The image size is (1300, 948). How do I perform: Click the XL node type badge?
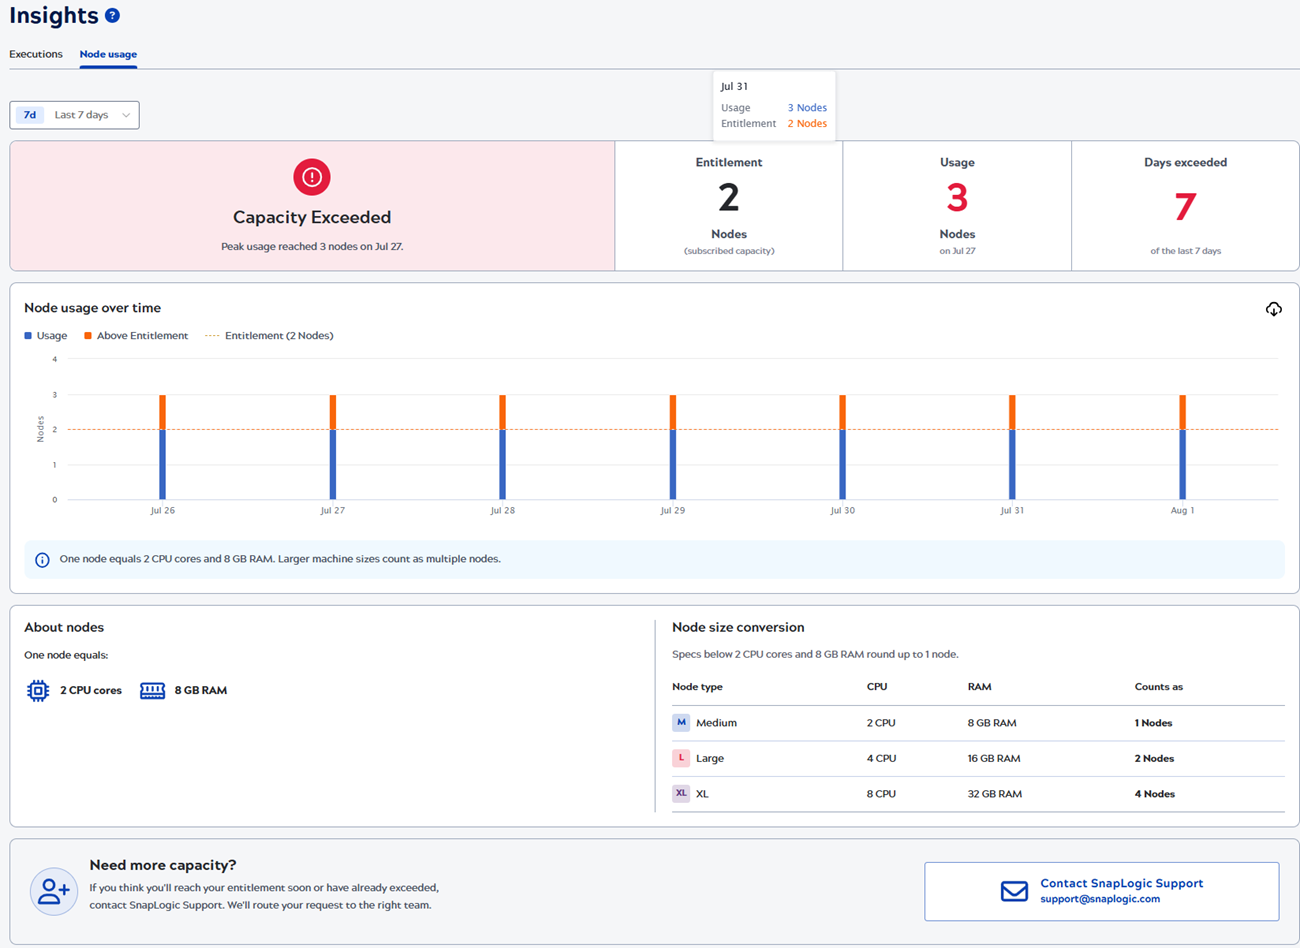(x=681, y=793)
